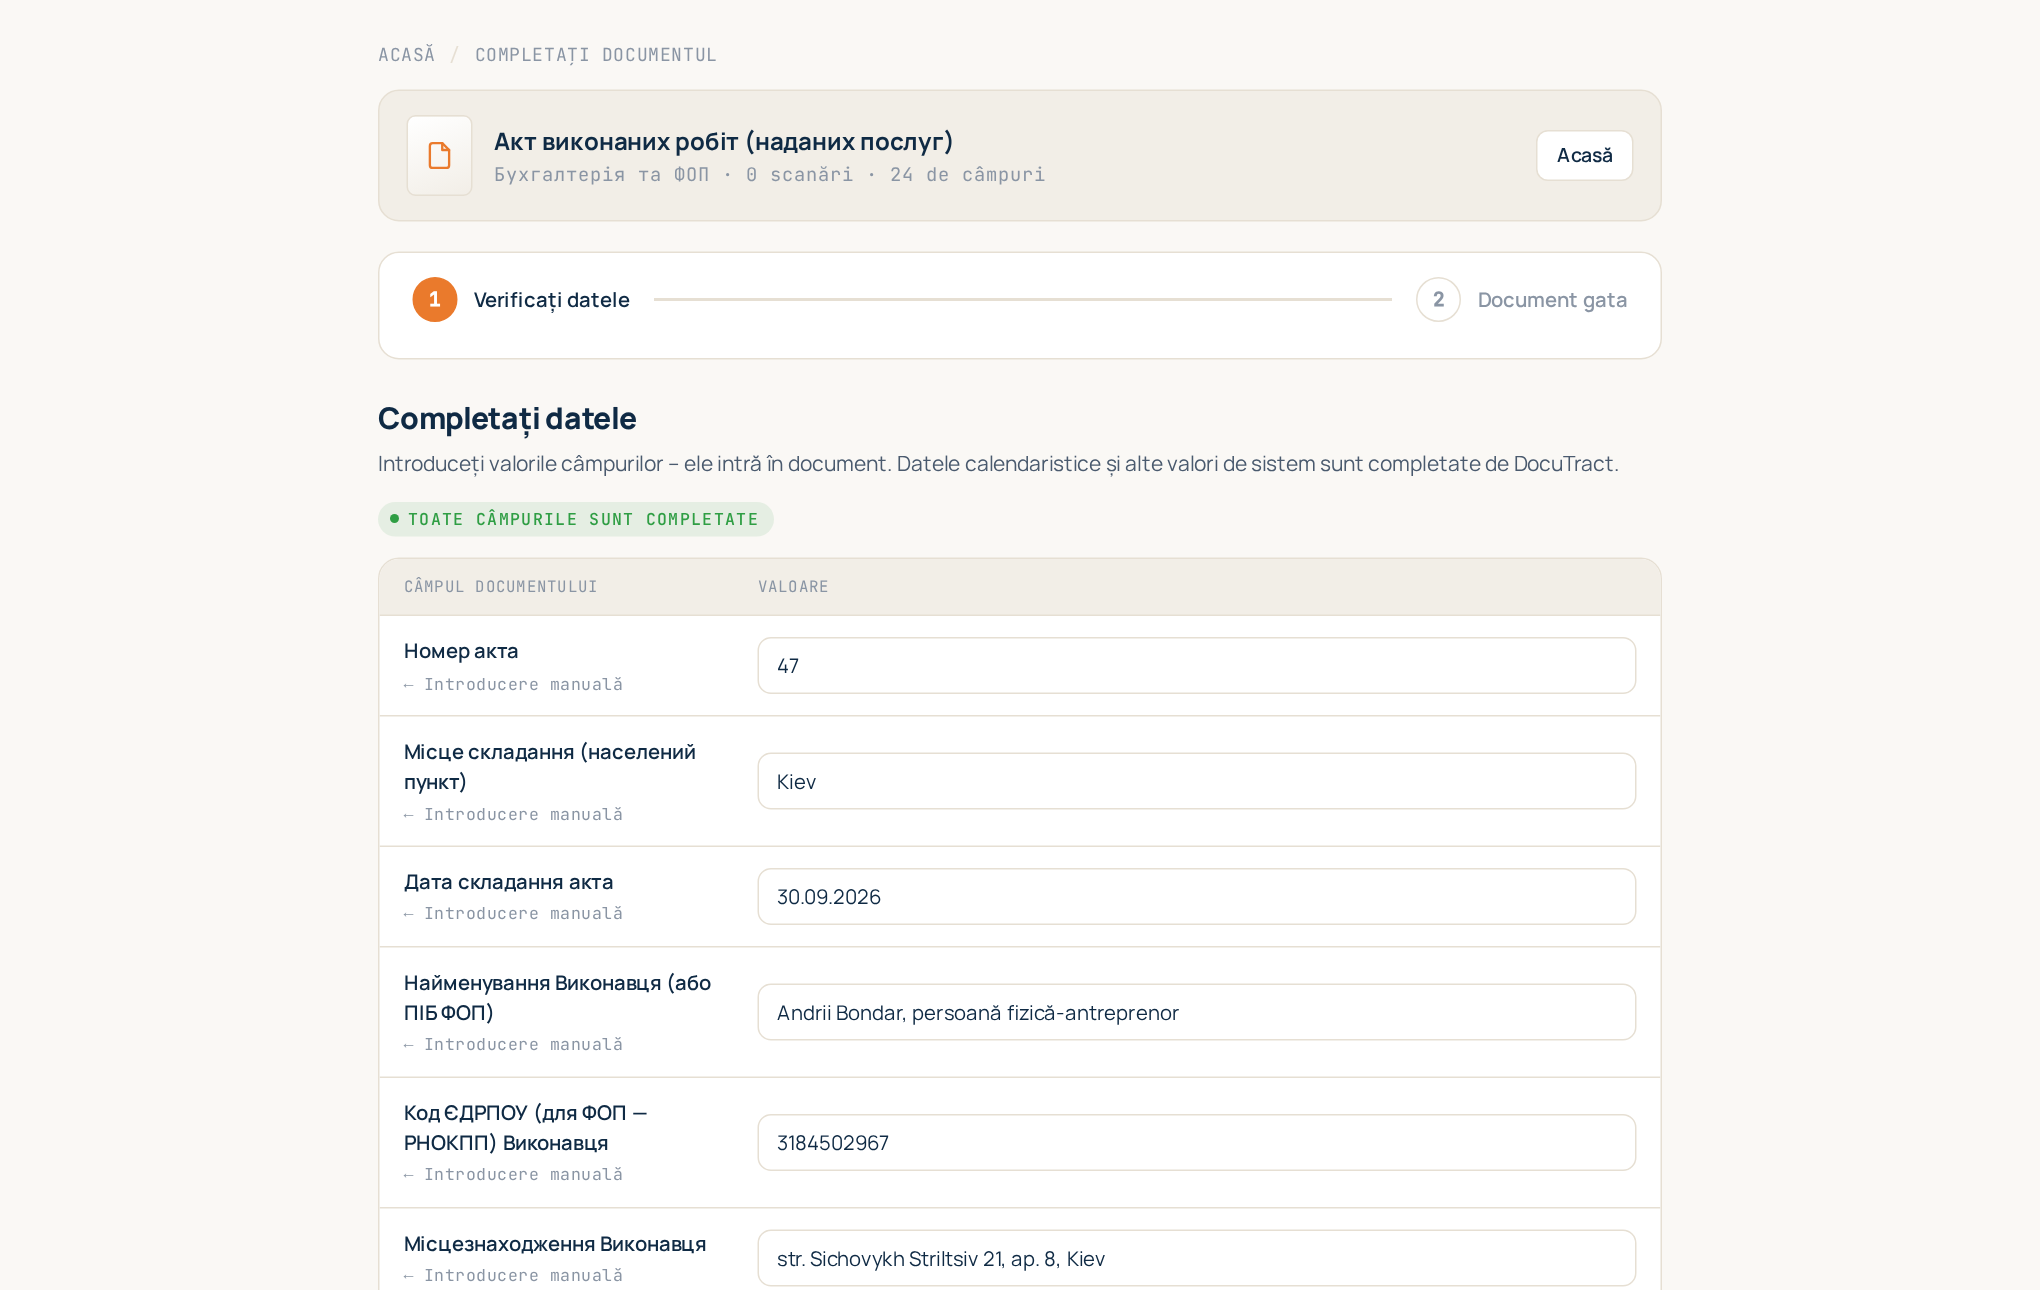Screen dimensions: 2040x1290
Task: Focus the Дата складання акта input field
Action: click(x=1196, y=897)
